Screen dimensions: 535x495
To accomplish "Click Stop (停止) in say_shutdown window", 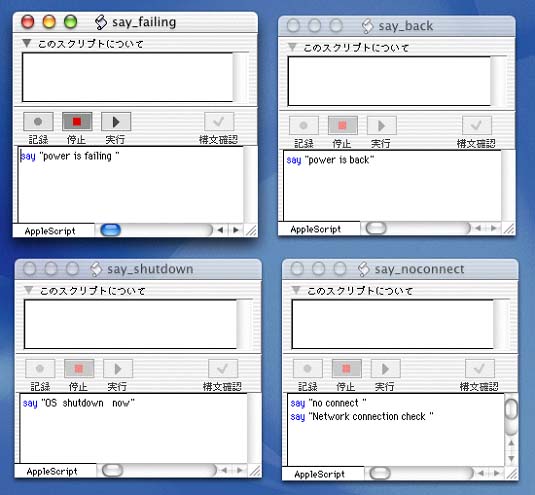I will 79,368.
